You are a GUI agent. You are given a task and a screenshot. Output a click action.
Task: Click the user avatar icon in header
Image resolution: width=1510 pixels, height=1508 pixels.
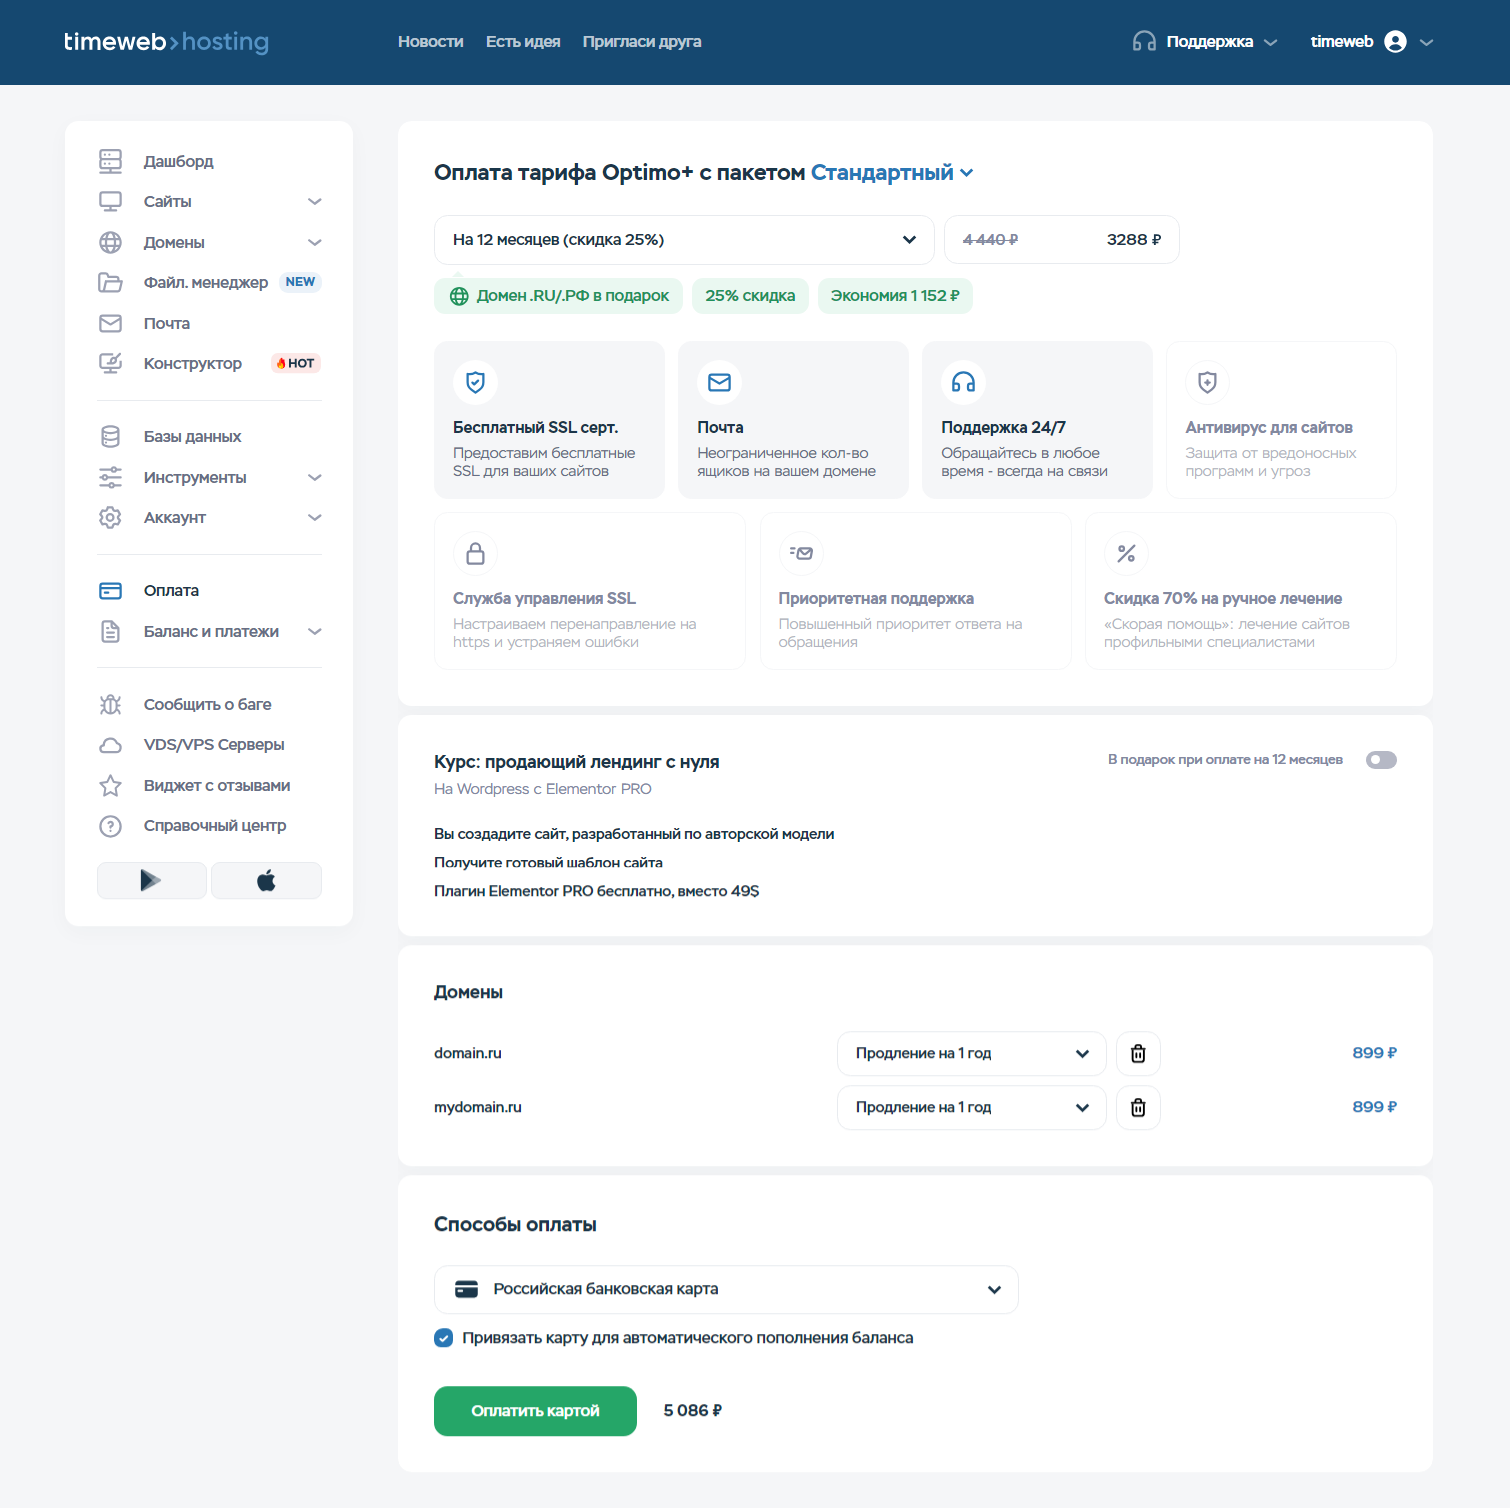[x=1395, y=42]
